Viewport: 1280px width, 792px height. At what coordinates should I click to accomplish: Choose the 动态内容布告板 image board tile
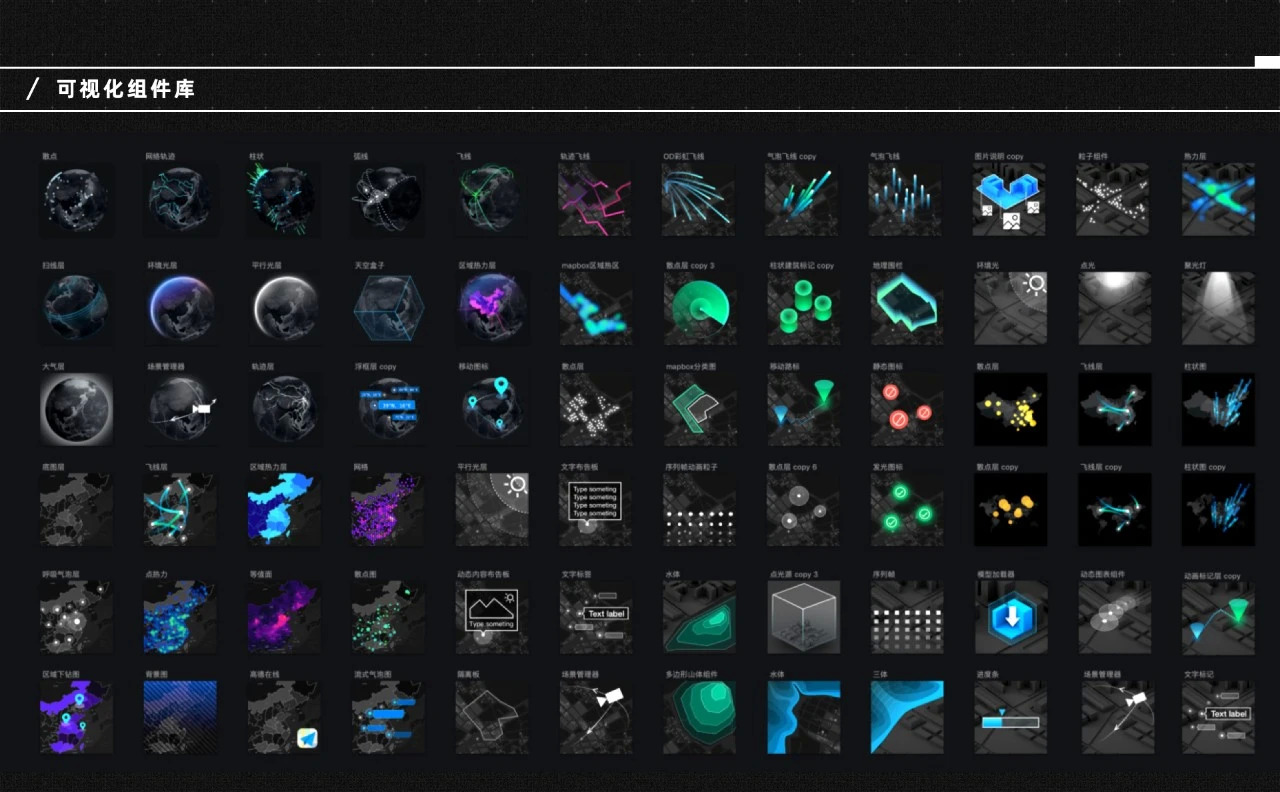pyautogui.click(x=490, y=617)
